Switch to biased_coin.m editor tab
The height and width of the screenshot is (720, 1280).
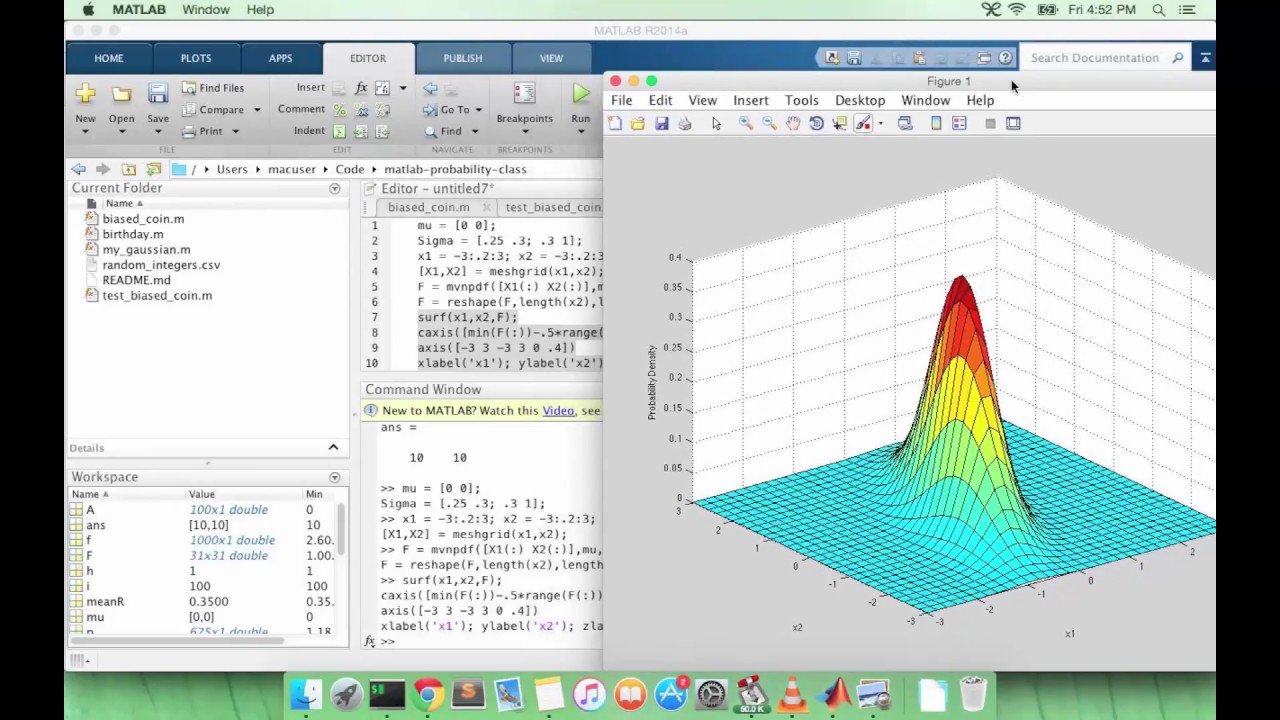428,207
